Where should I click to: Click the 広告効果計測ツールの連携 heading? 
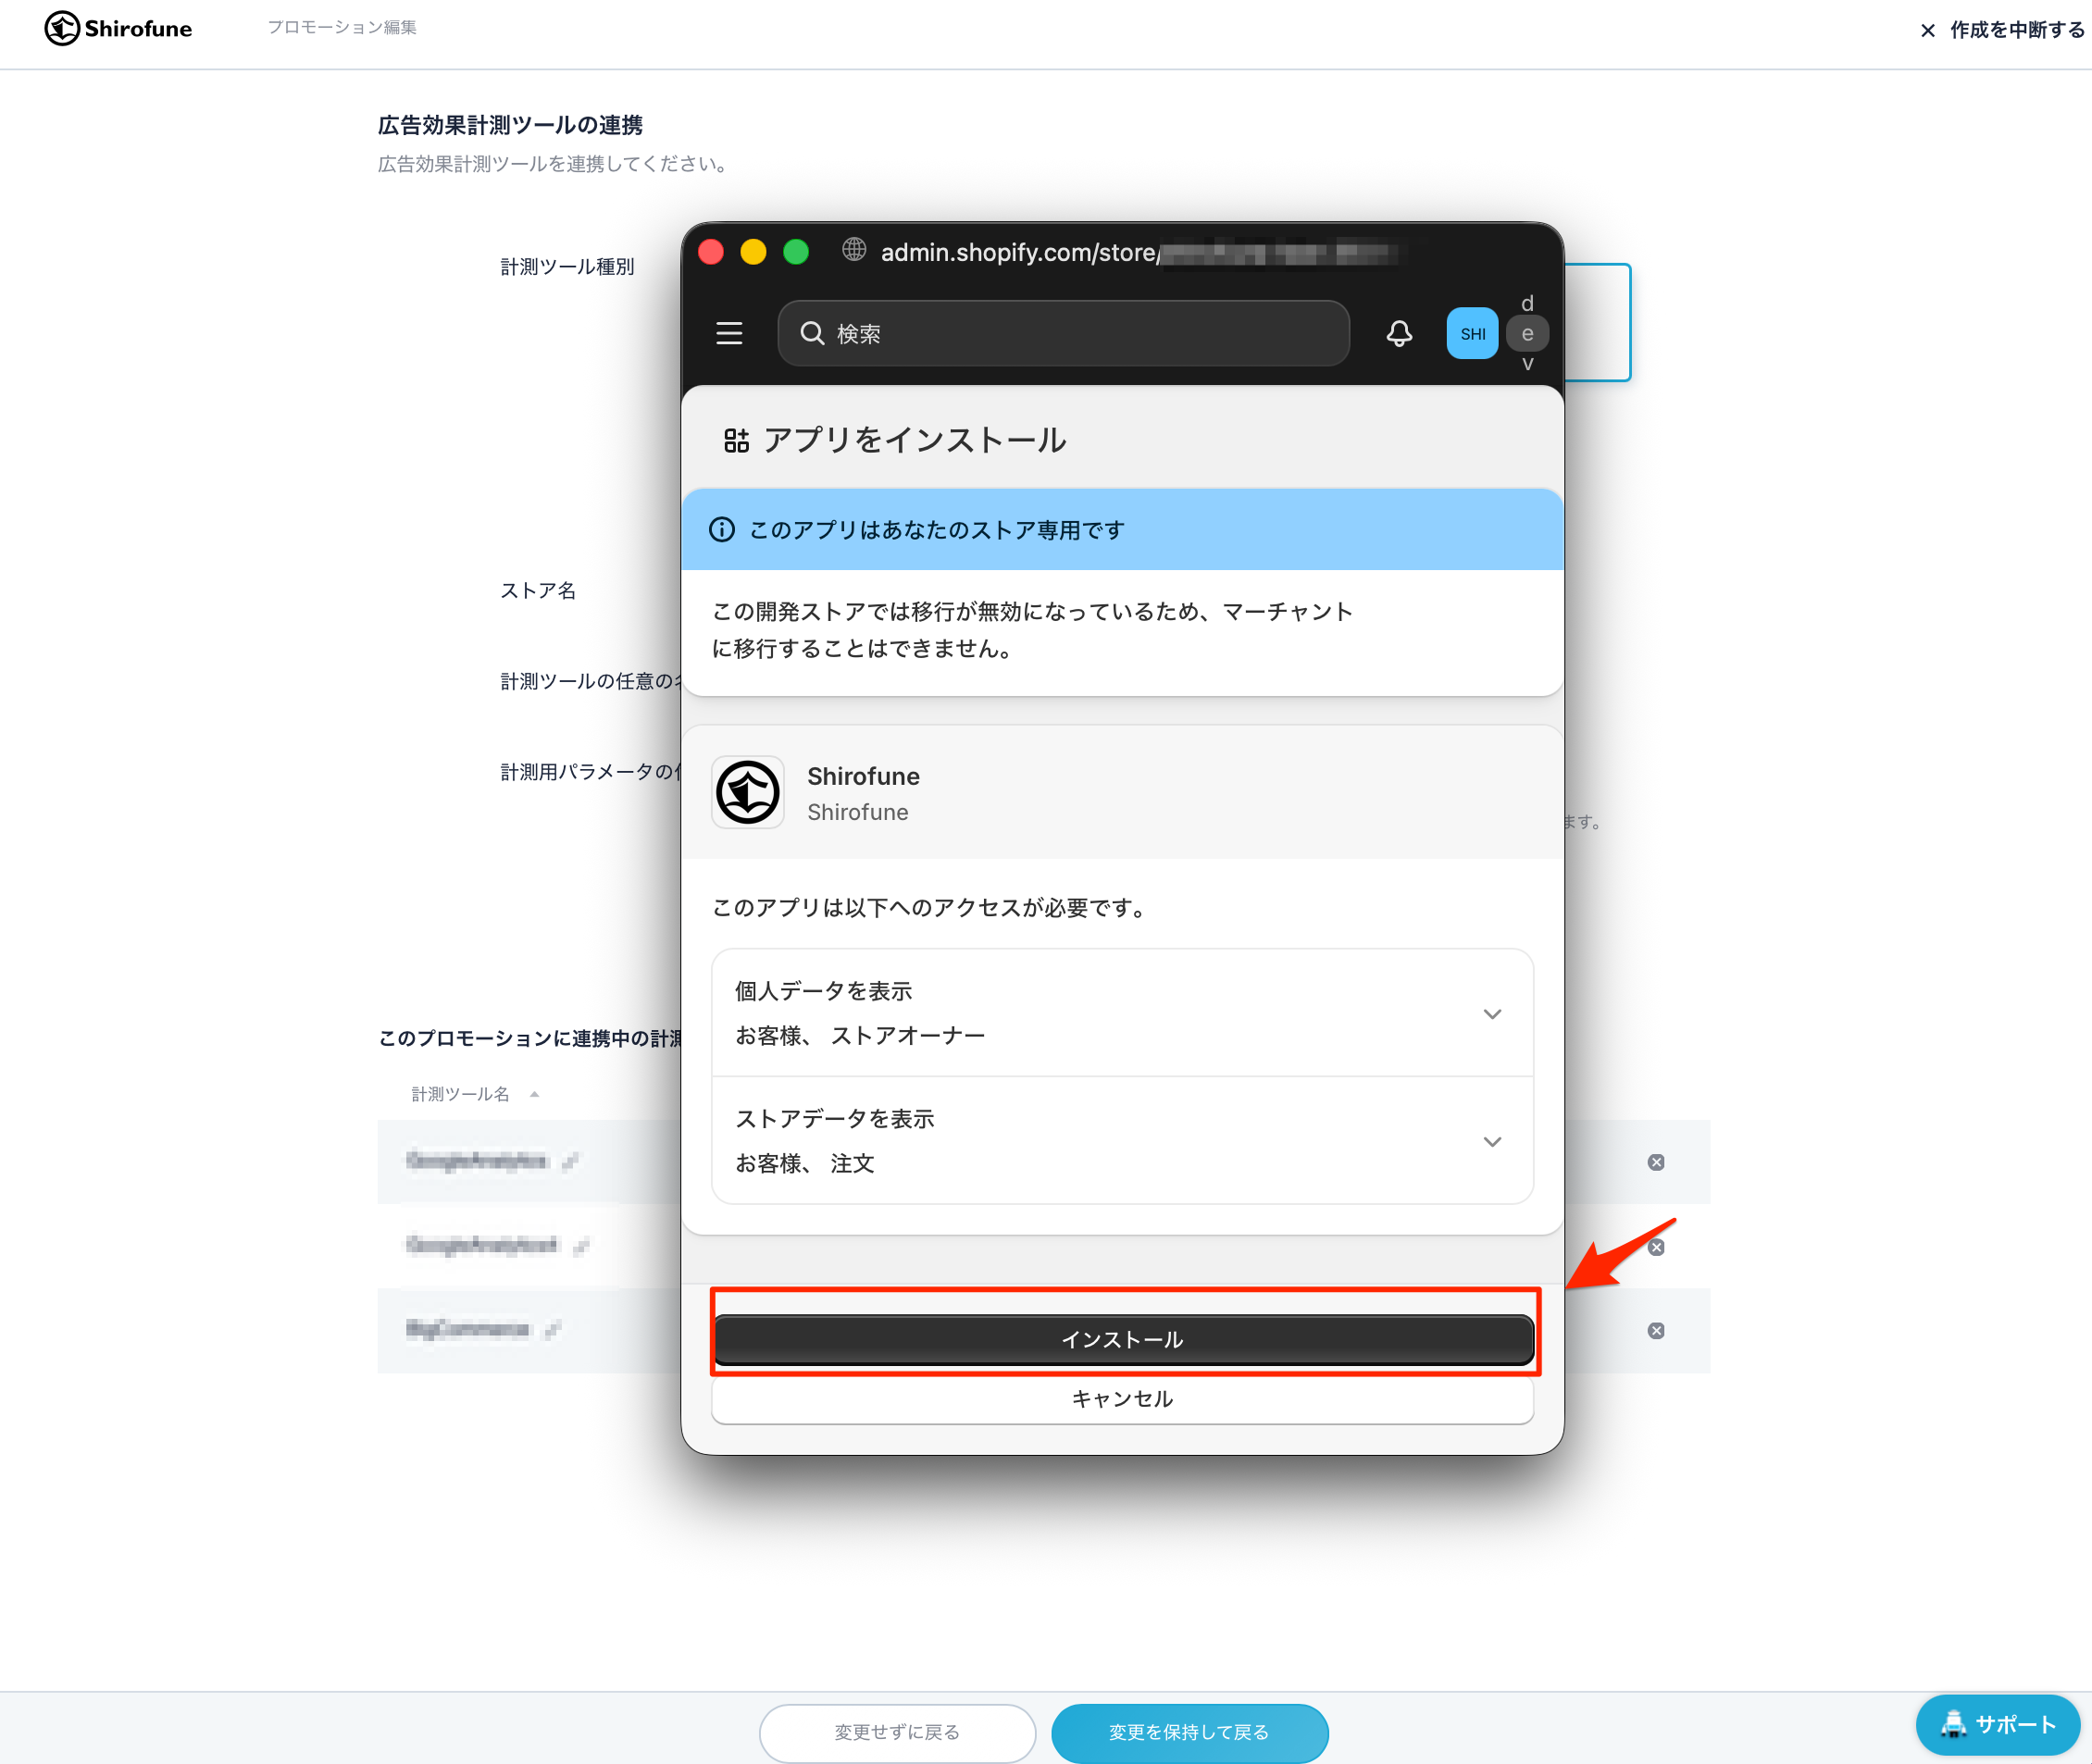point(510,125)
